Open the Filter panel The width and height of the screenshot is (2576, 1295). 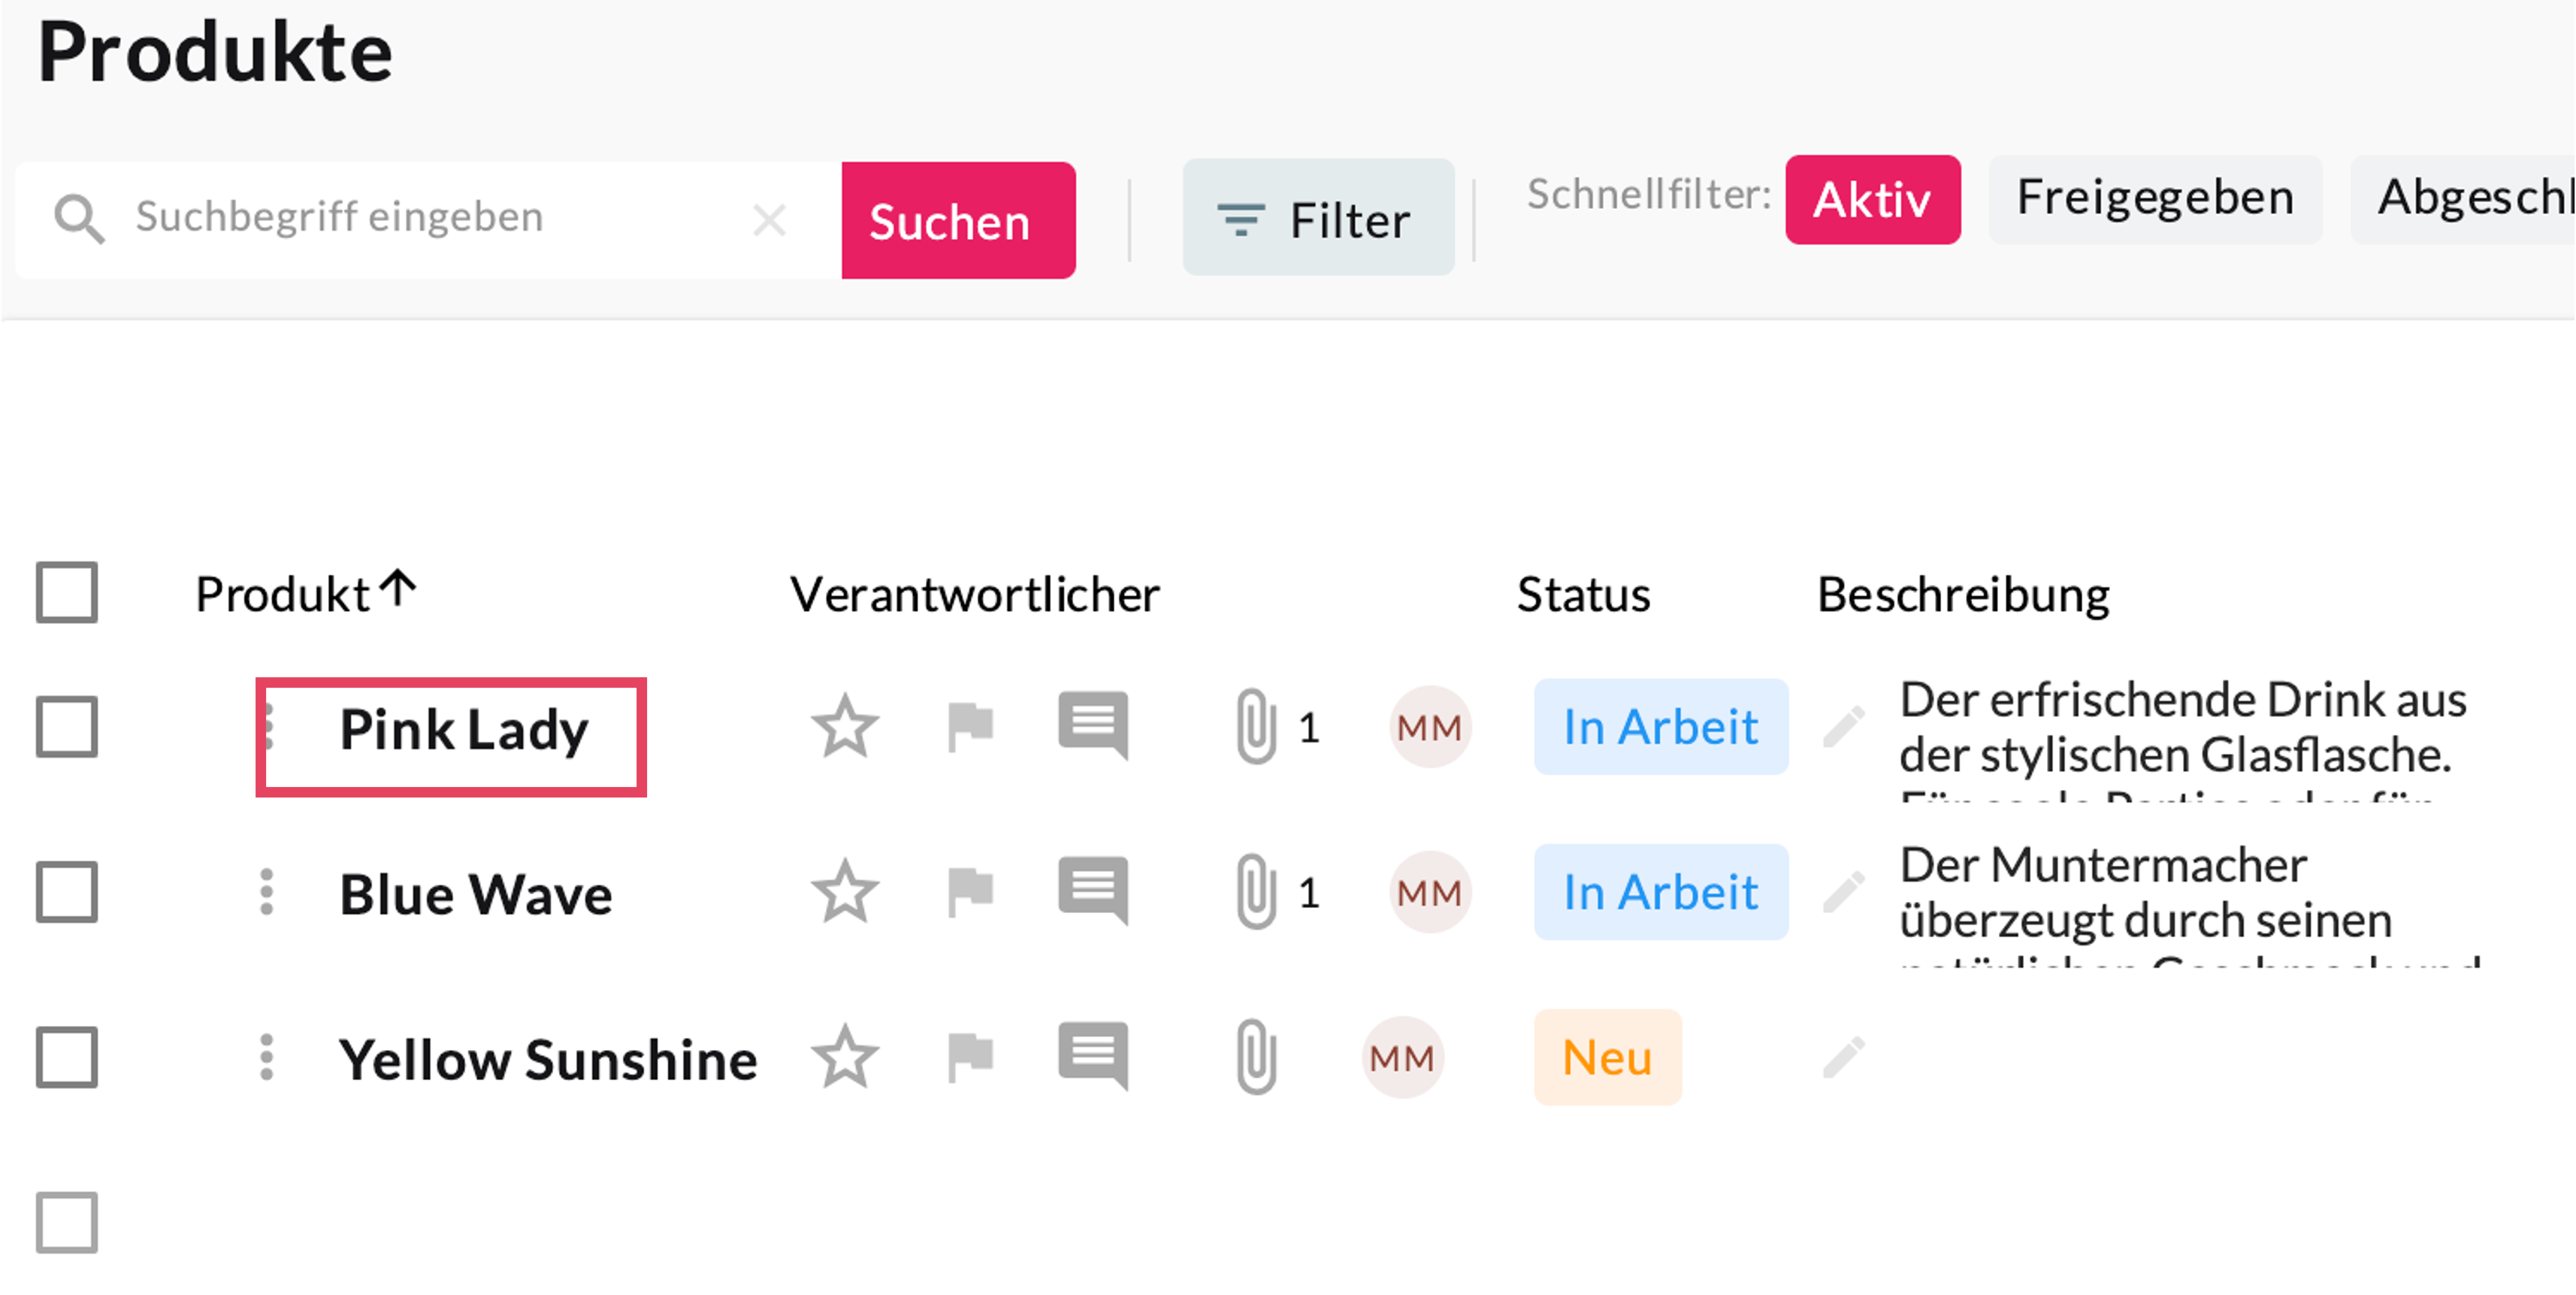(1317, 219)
